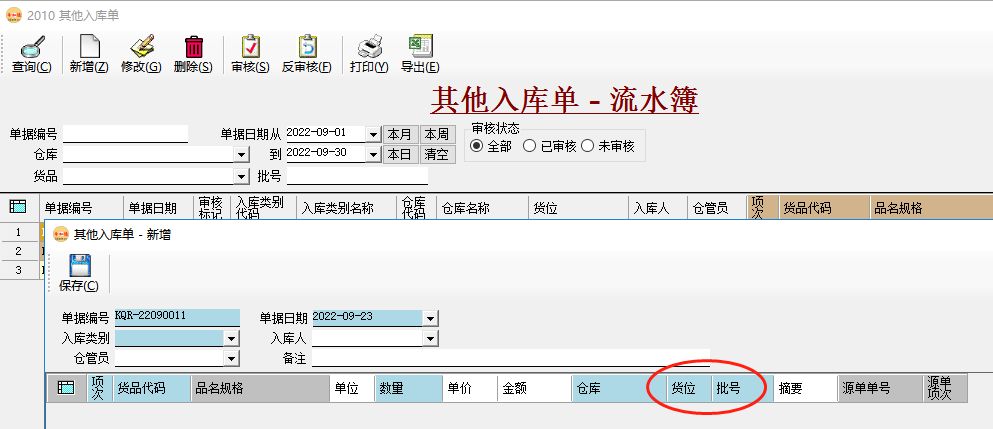This screenshot has width=993, height=429.
Task: Open the 货品 filter dropdown
Action: click(x=241, y=176)
